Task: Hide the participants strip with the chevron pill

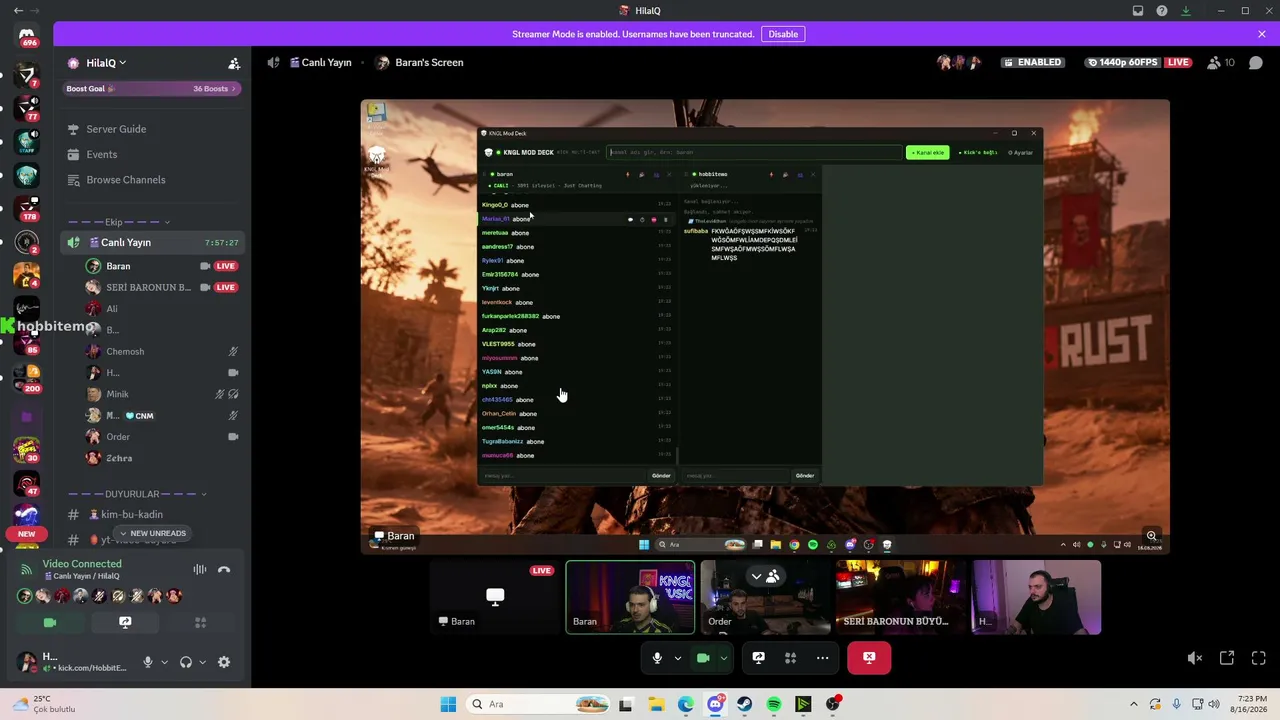Action: tap(765, 576)
